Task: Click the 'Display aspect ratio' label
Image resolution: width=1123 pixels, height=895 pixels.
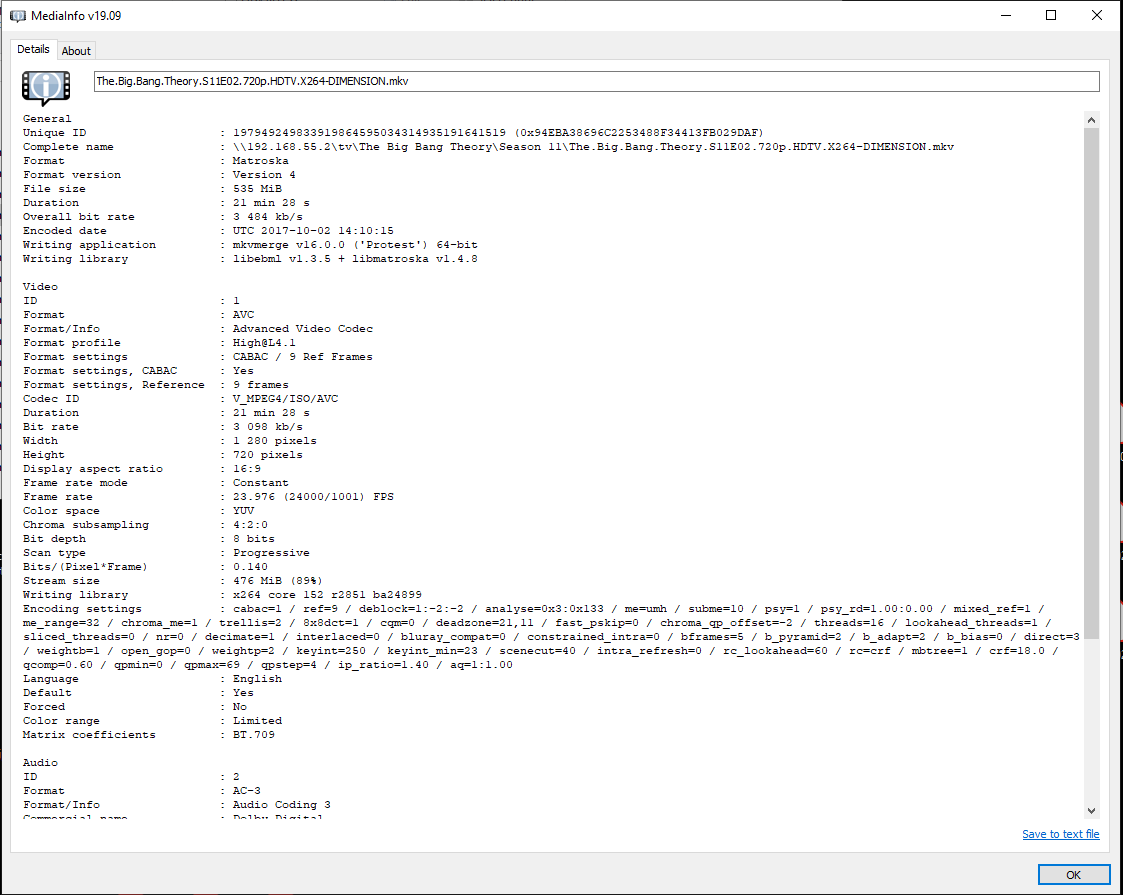Action: point(92,469)
